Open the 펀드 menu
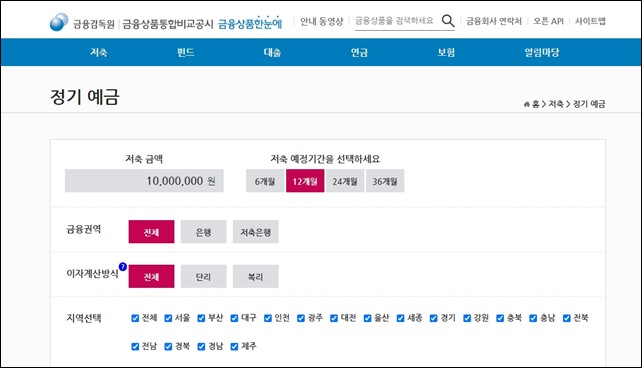The image size is (642, 368). tap(185, 52)
